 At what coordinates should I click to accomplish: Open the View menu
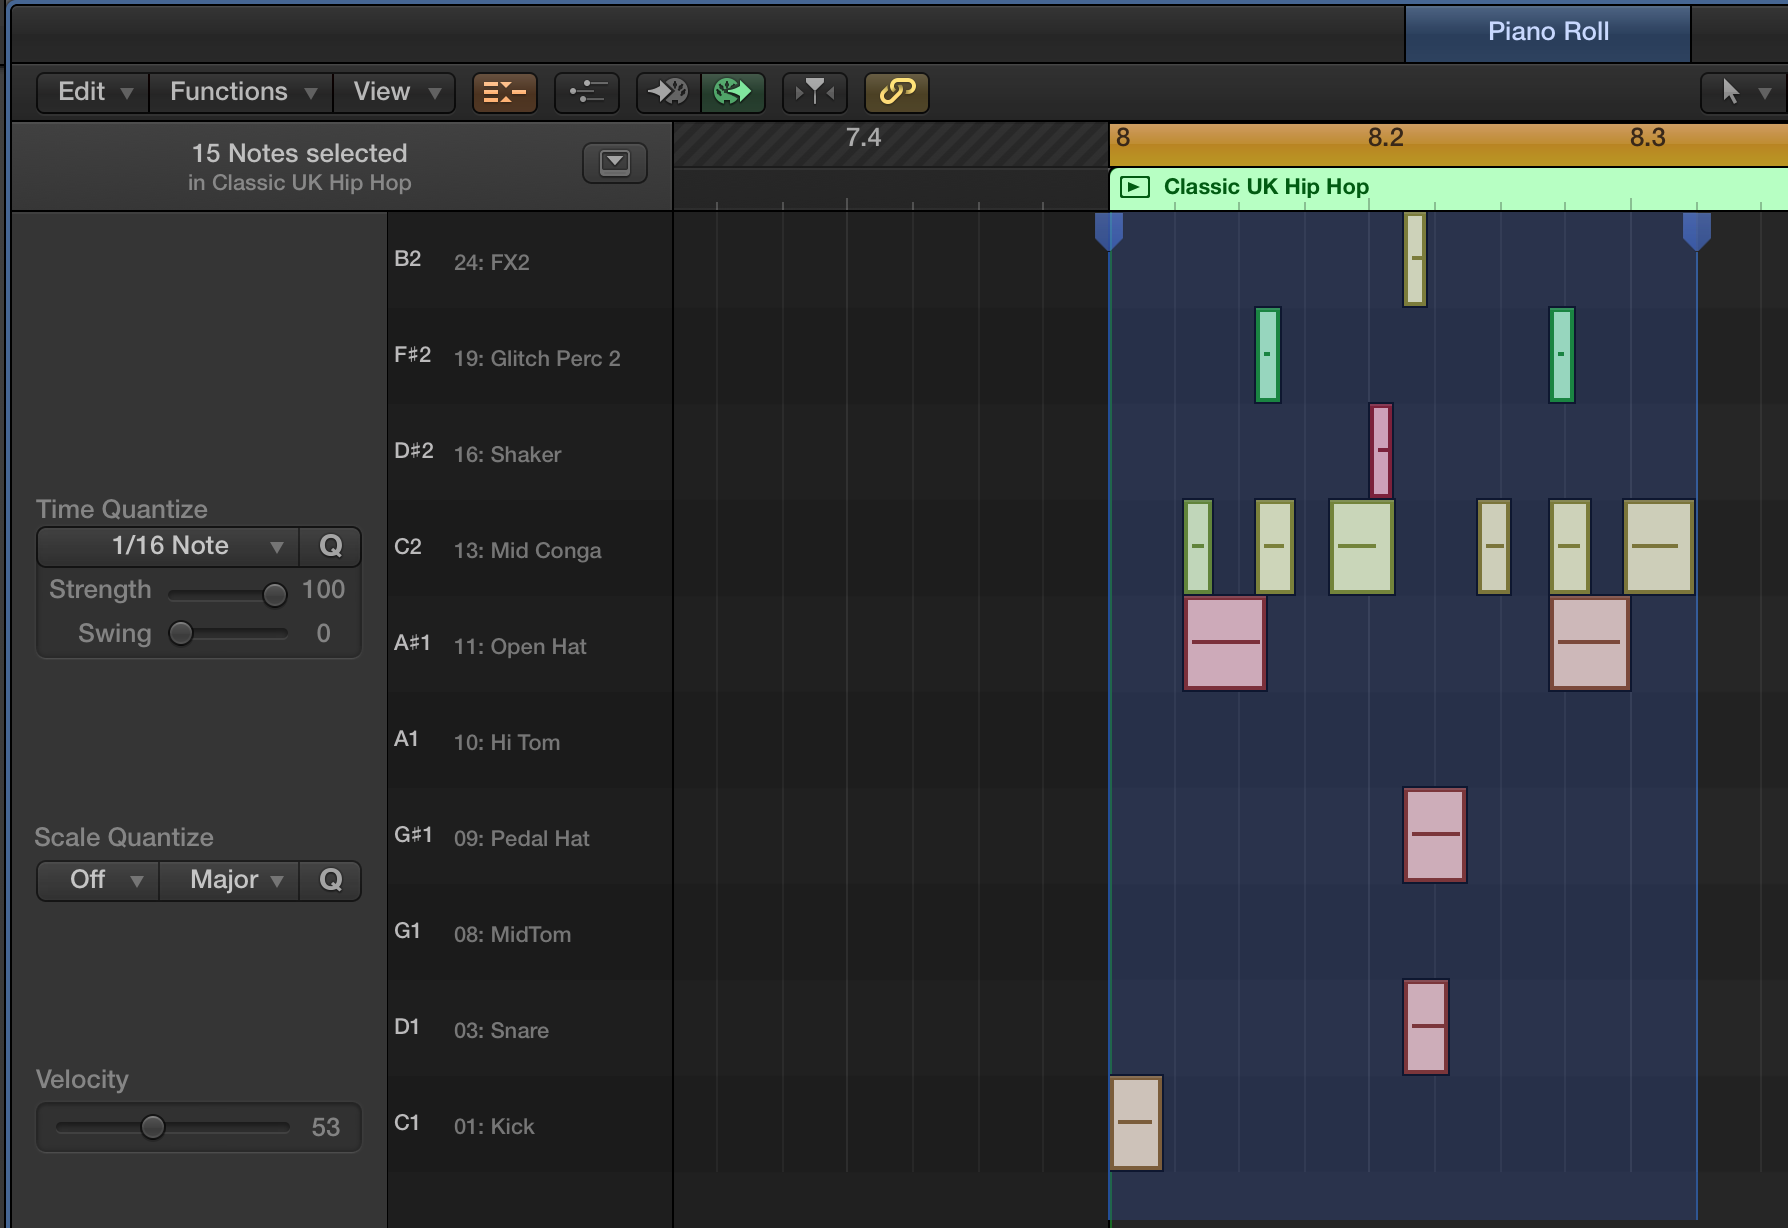click(394, 92)
